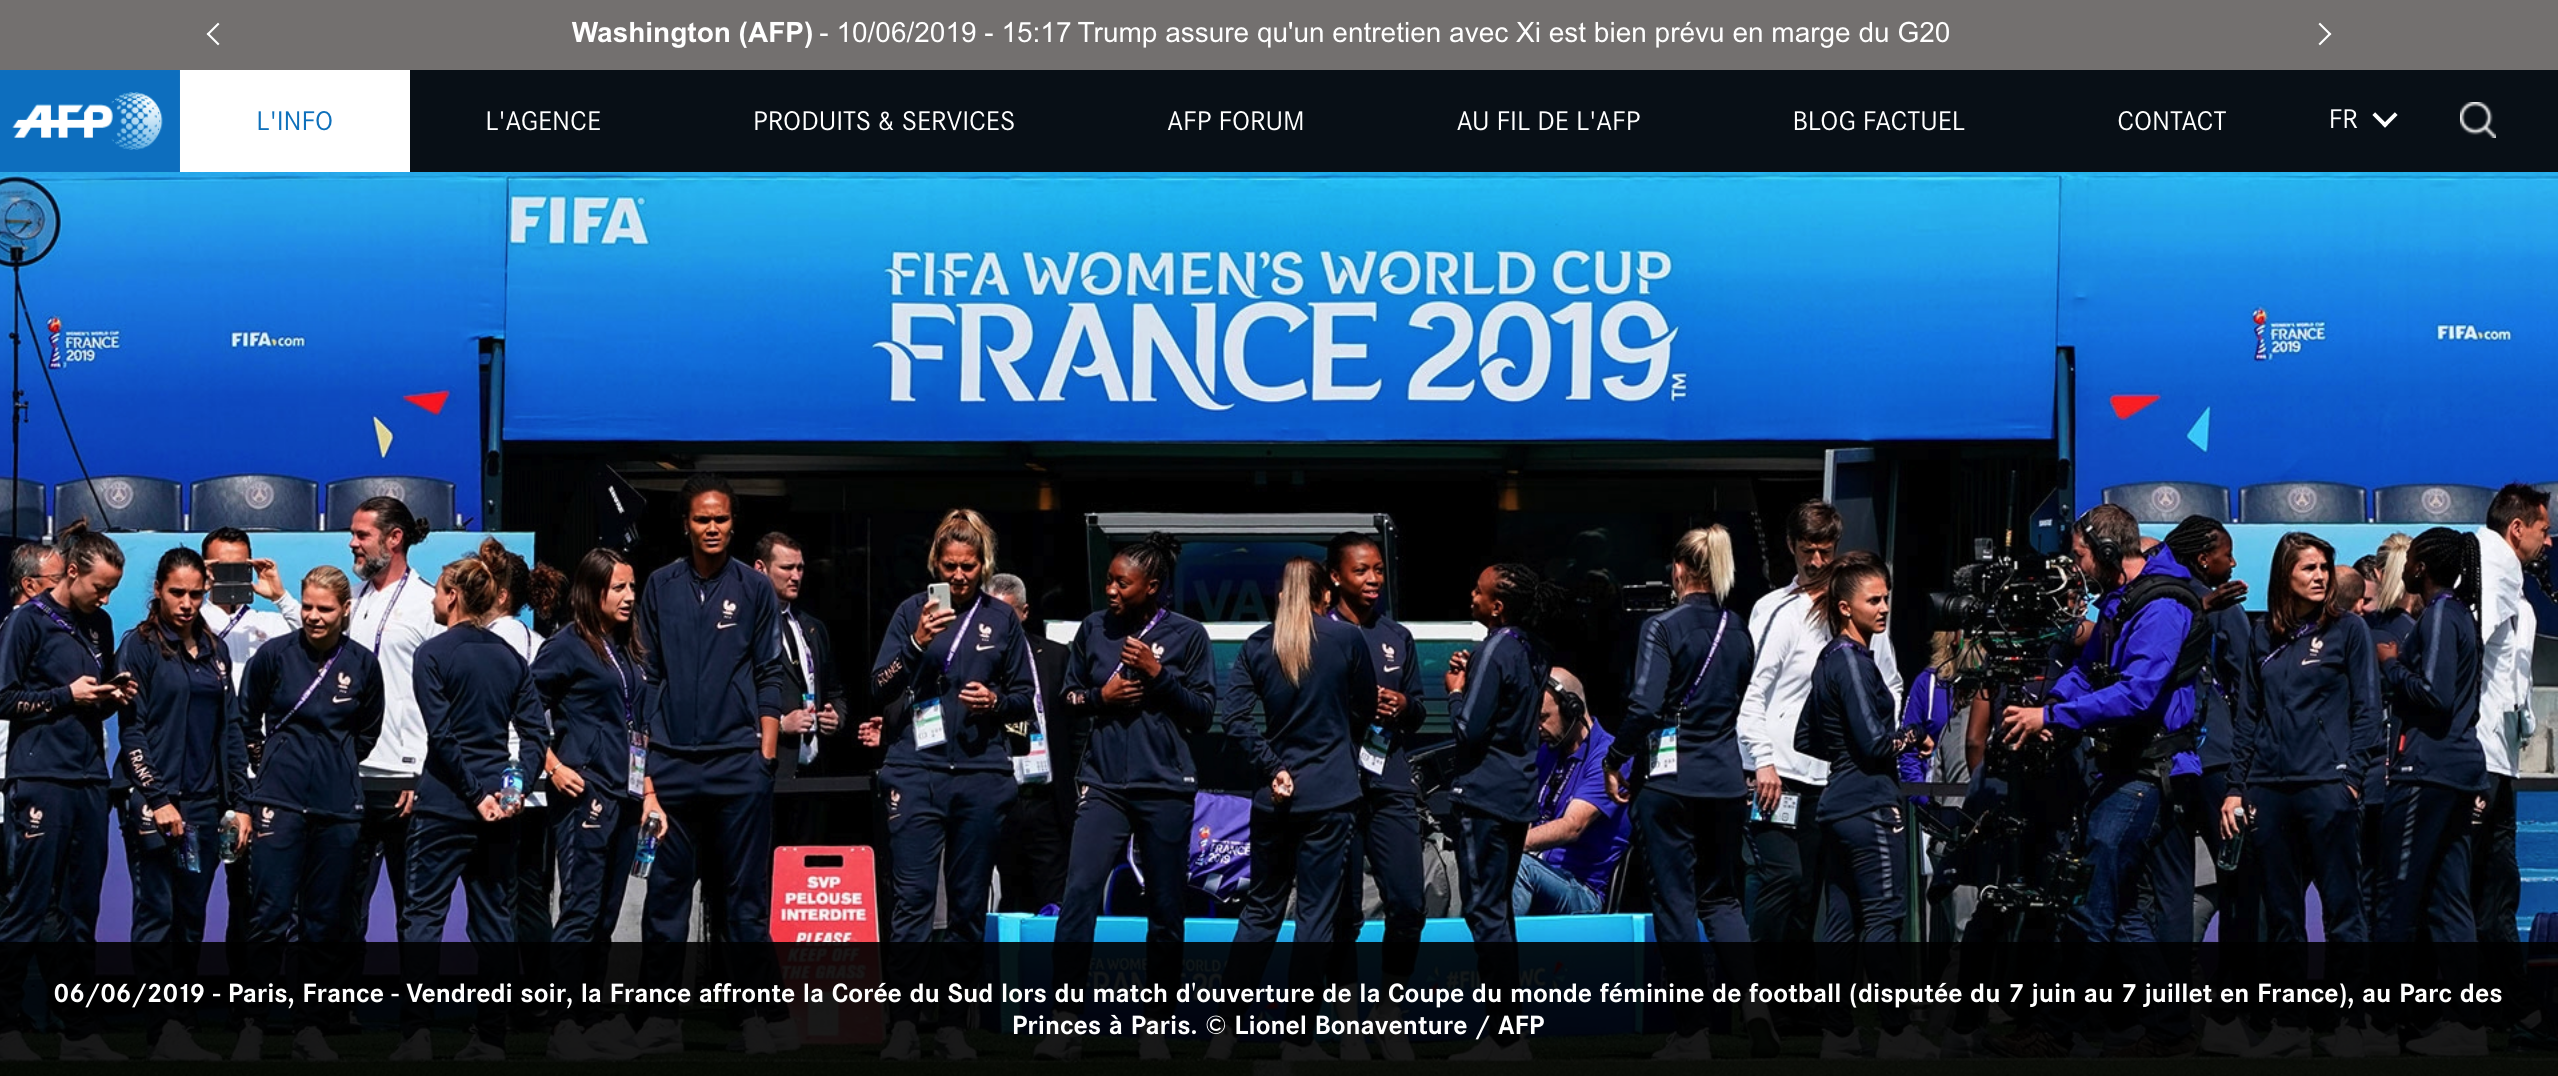Click the AFP globe logo
Viewport: 2558px width, 1076px height.
89,121
